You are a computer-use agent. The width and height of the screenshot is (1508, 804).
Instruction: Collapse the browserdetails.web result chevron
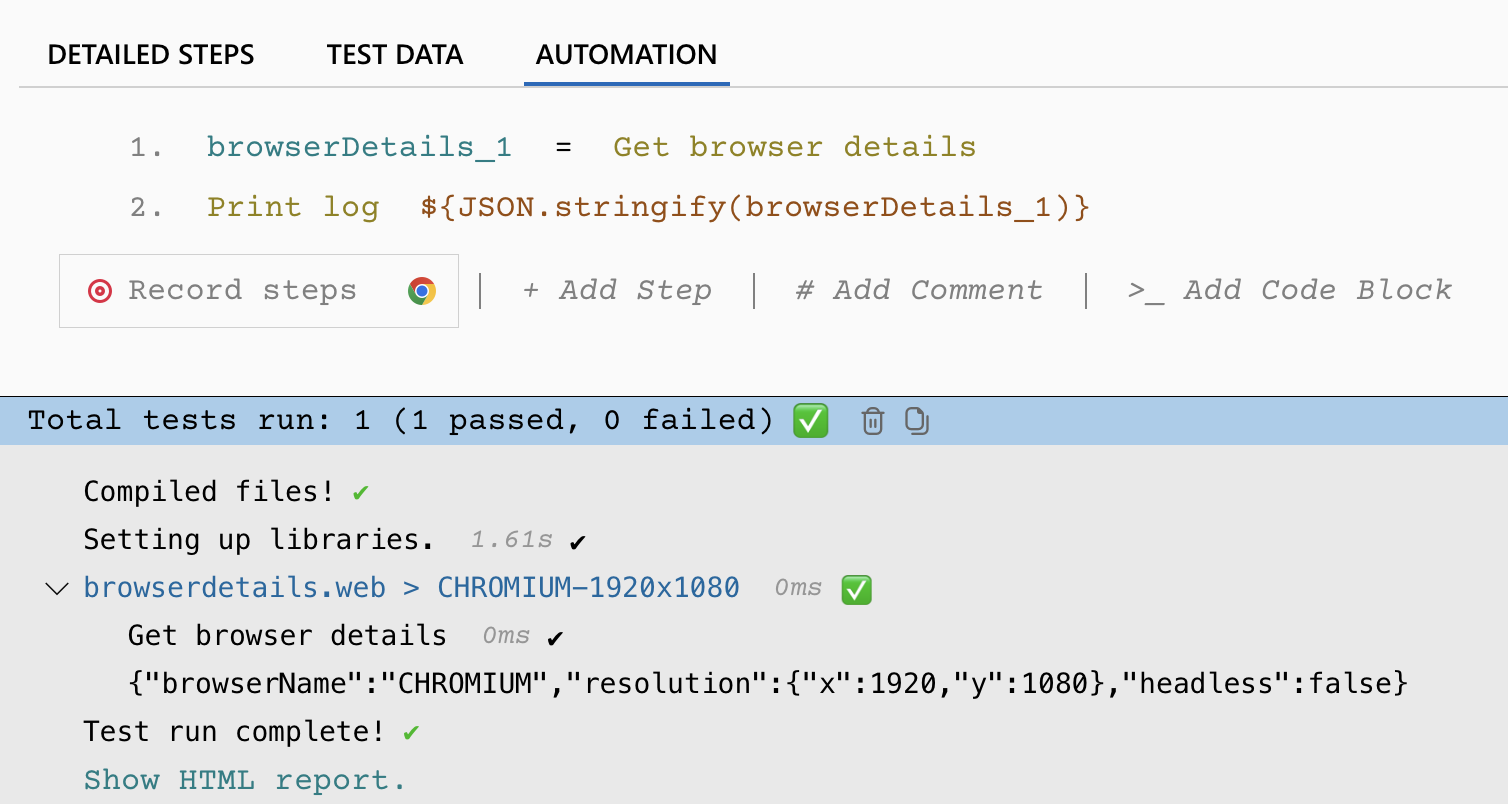pos(57,588)
